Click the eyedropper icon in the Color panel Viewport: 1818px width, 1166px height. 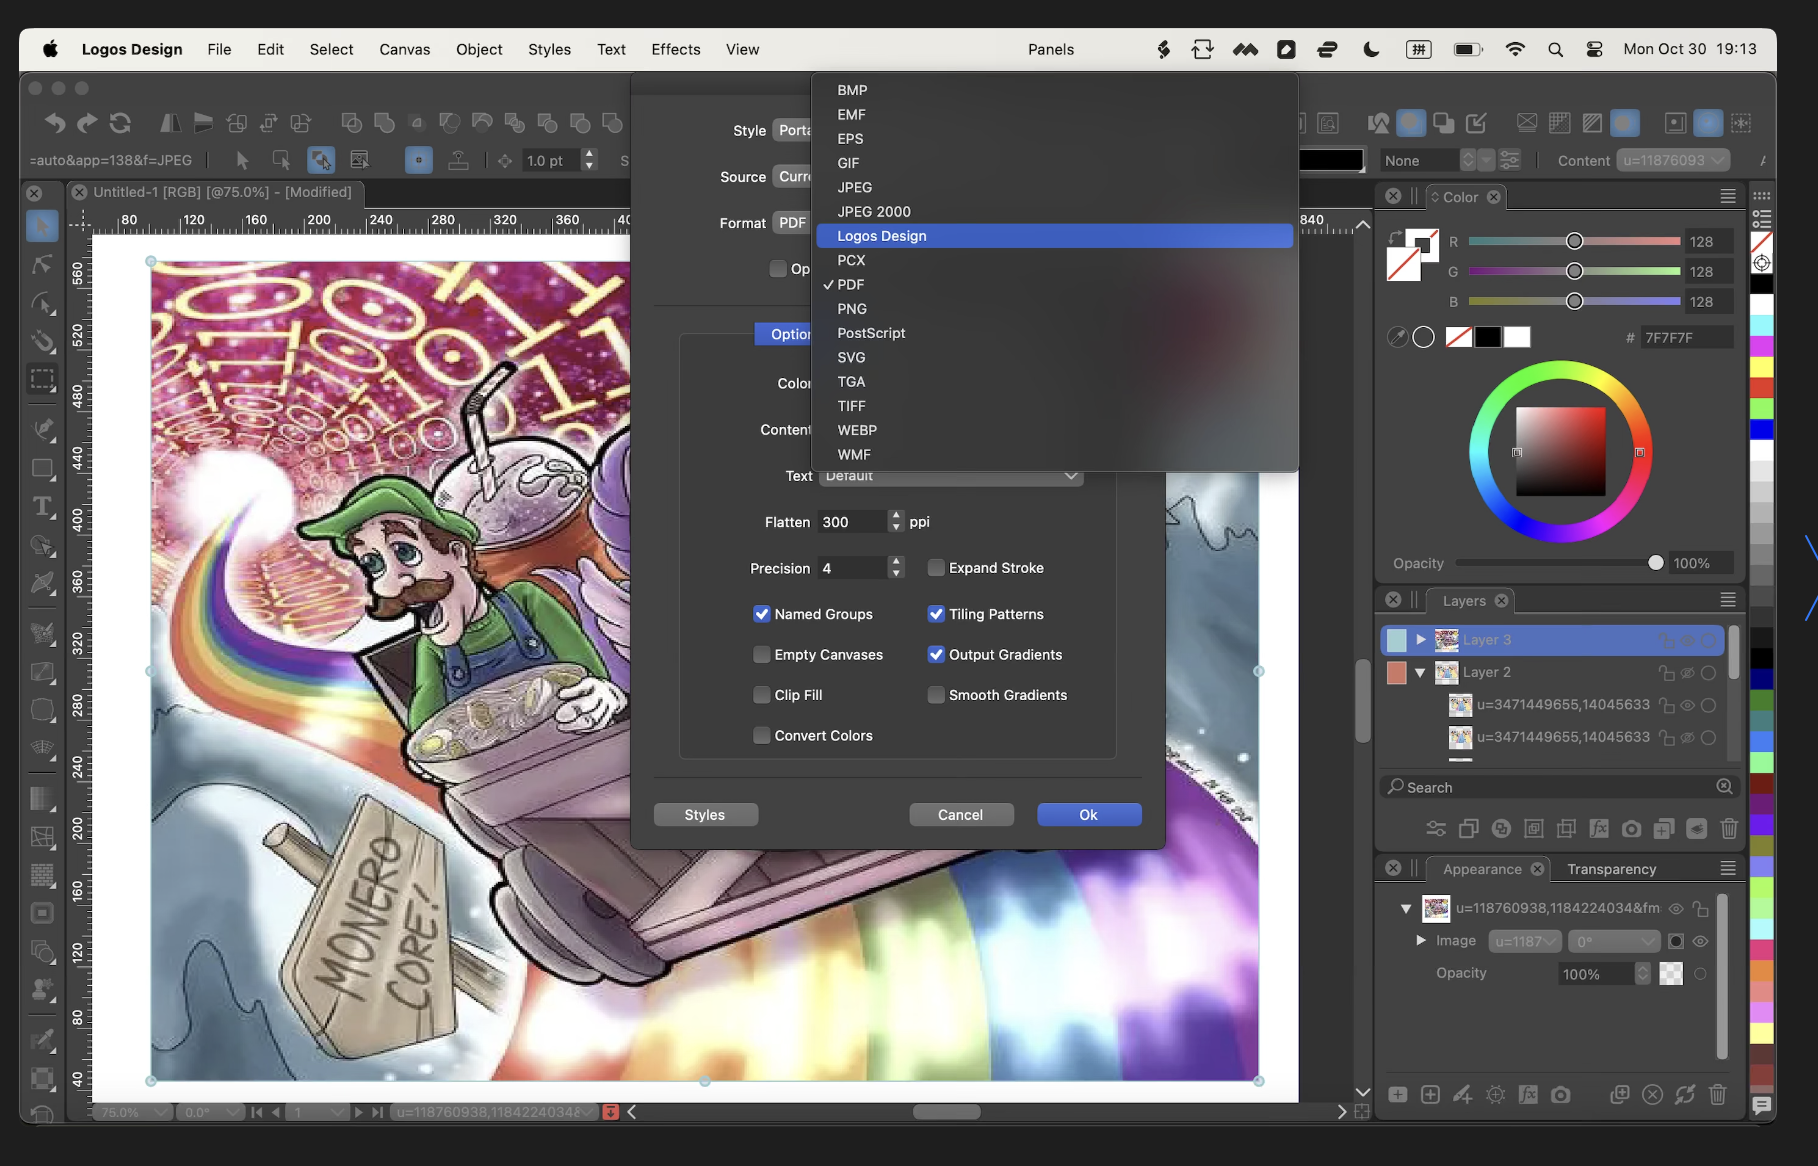pyautogui.click(x=1397, y=337)
